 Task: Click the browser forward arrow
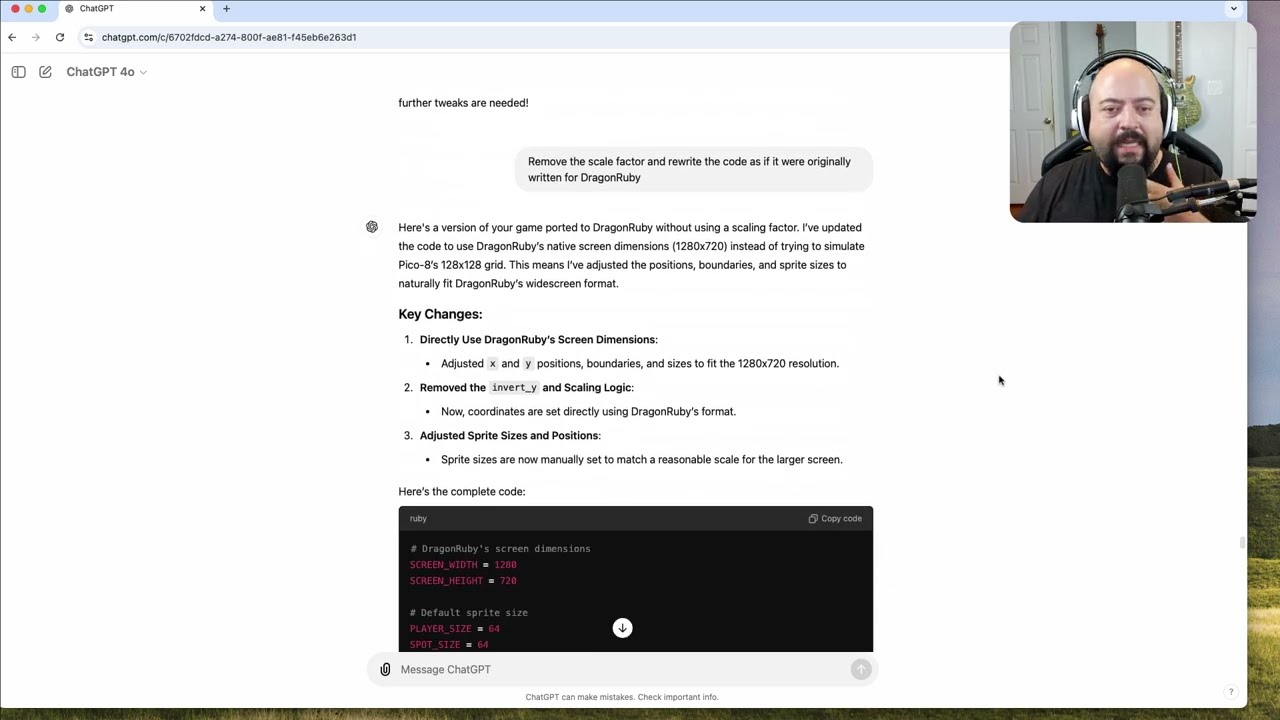[x=35, y=37]
